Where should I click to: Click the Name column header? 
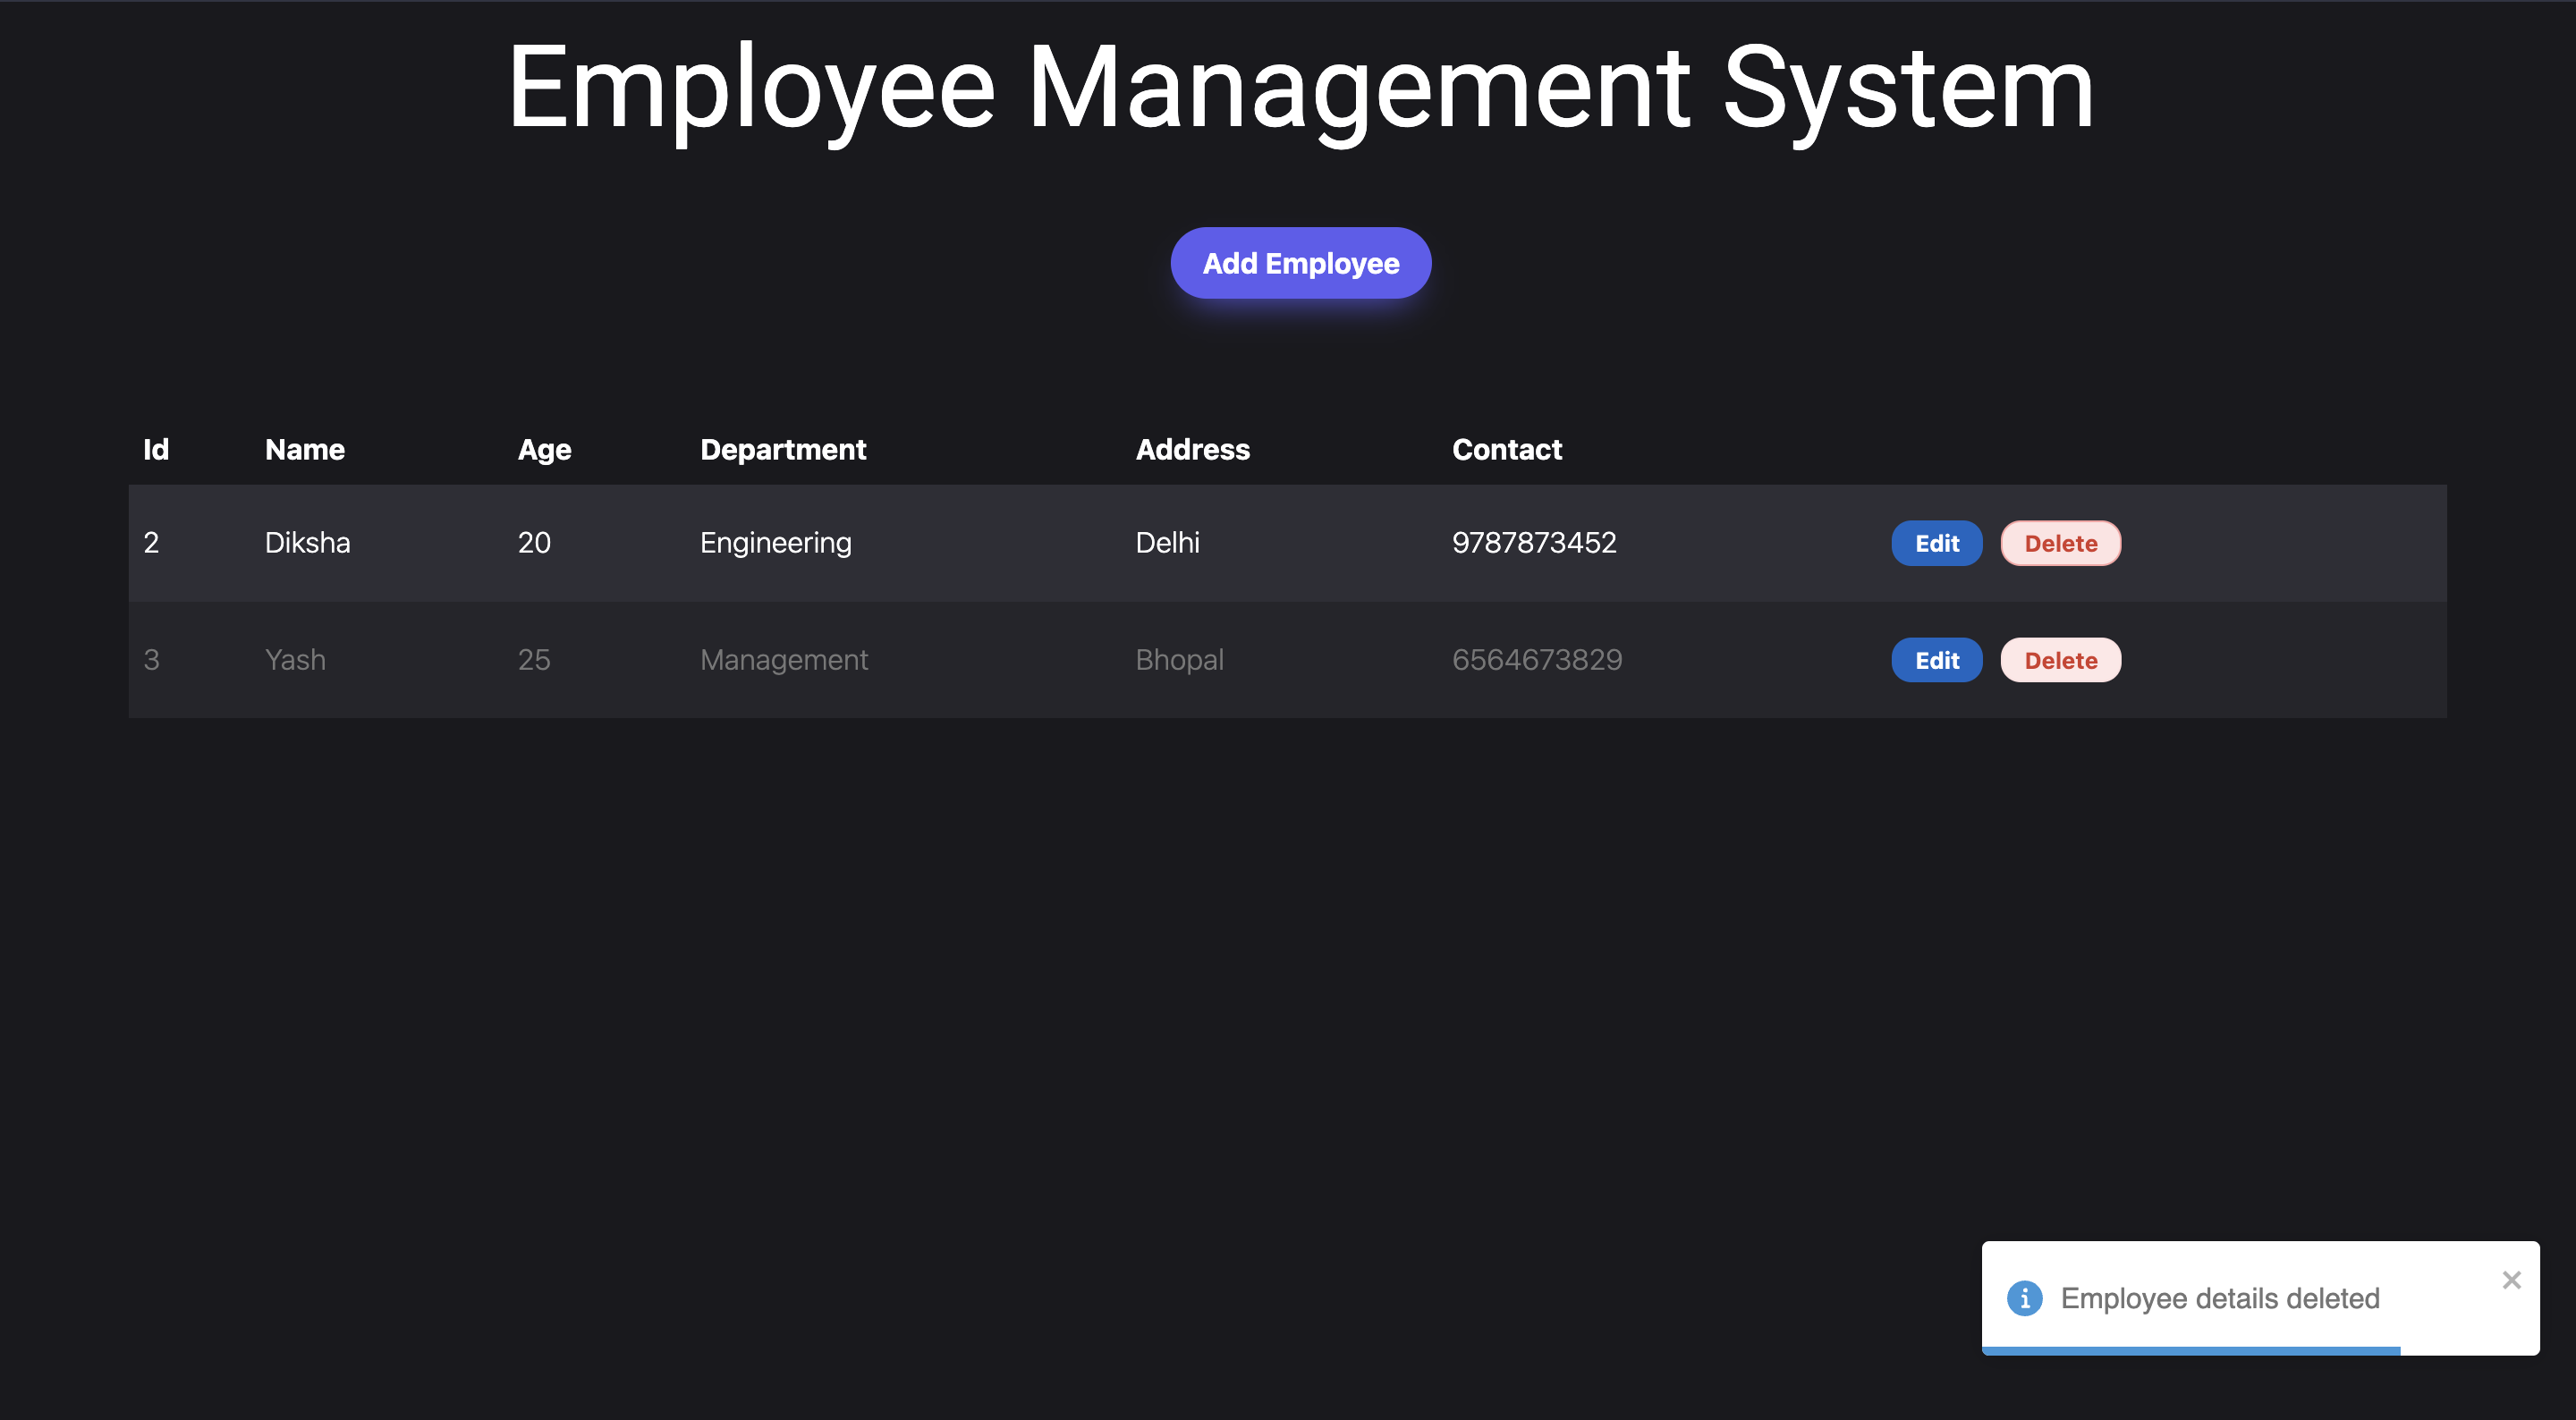click(x=304, y=449)
